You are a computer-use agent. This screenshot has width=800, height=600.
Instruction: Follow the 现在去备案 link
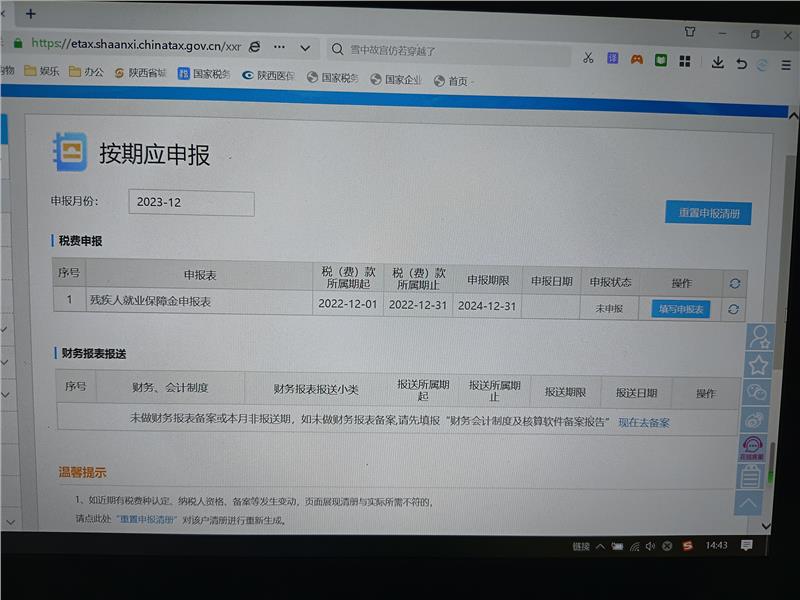pyautogui.click(x=644, y=422)
